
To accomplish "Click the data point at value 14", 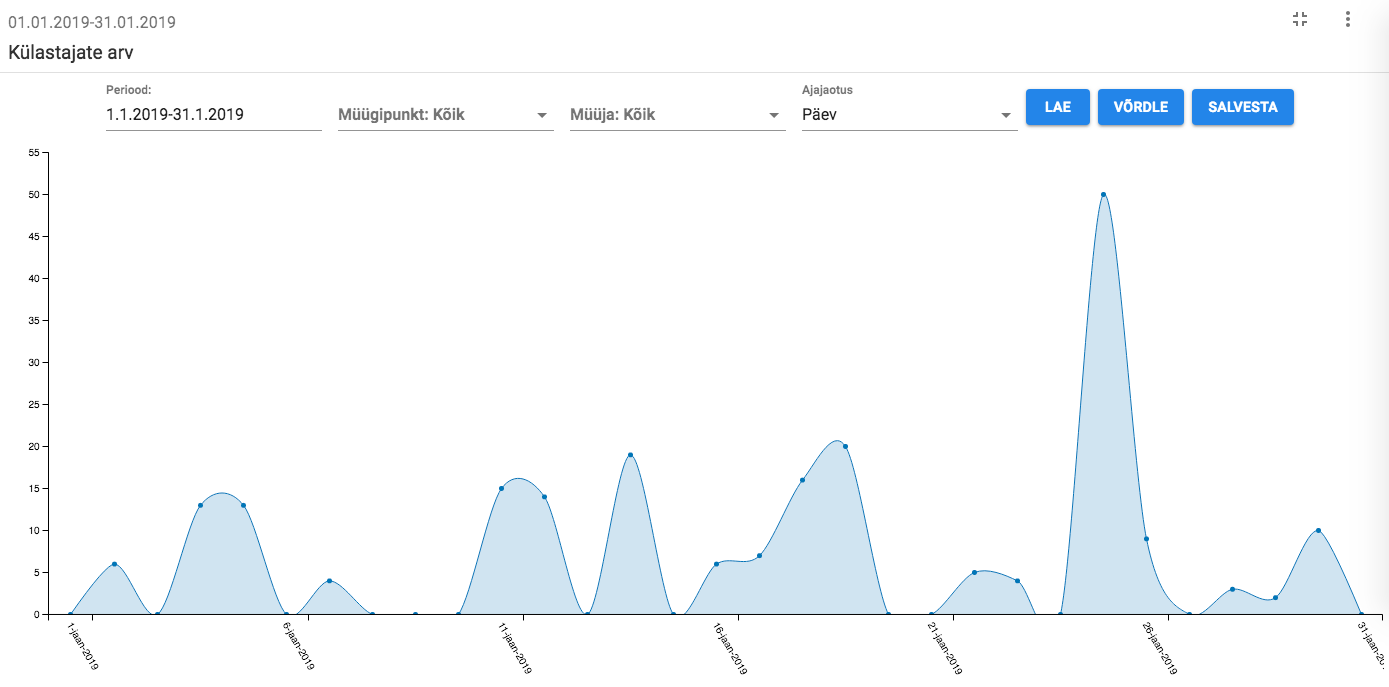I will click(544, 497).
